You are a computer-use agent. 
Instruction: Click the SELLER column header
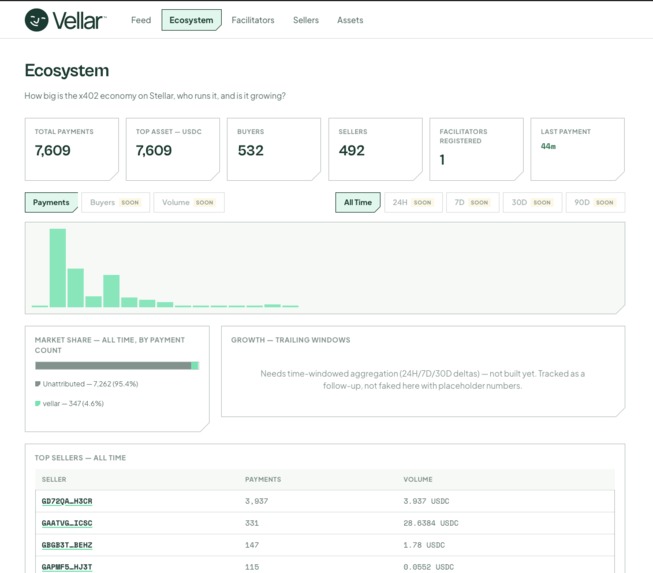tap(54, 479)
